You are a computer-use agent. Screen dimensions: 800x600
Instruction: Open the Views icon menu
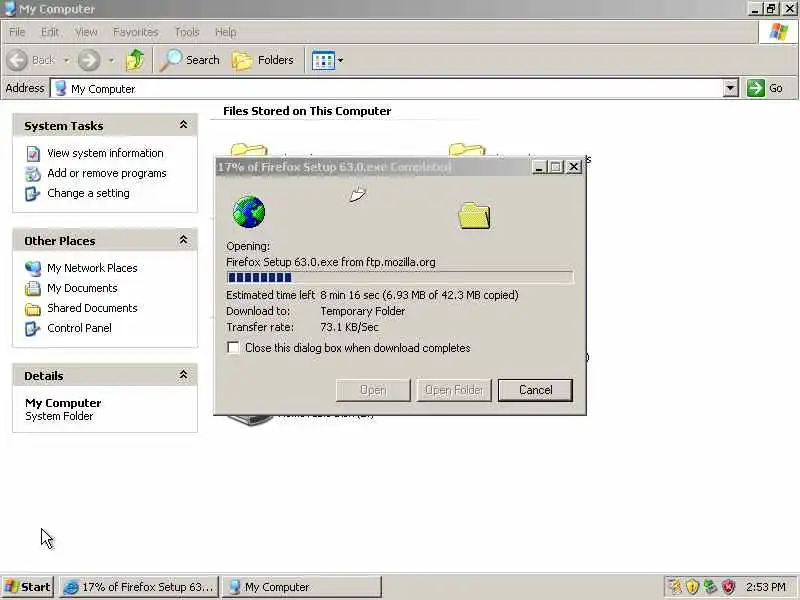(327, 60)
